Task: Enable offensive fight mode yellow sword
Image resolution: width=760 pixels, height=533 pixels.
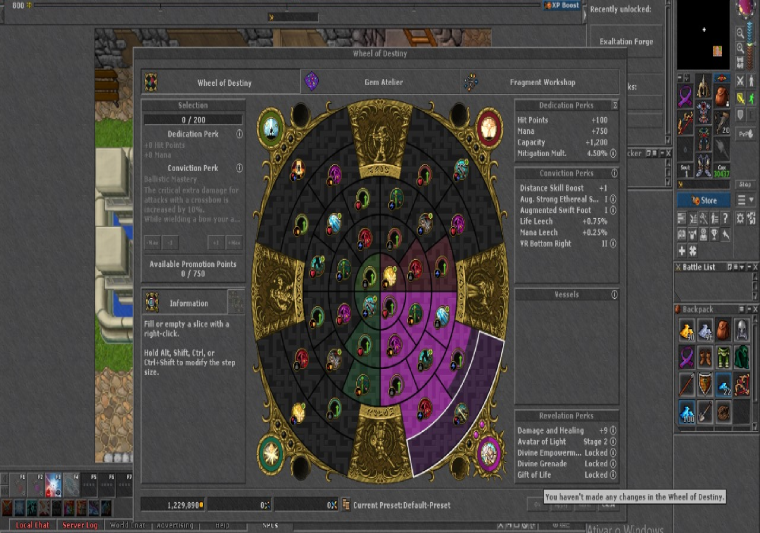Action: click(741, 98)
